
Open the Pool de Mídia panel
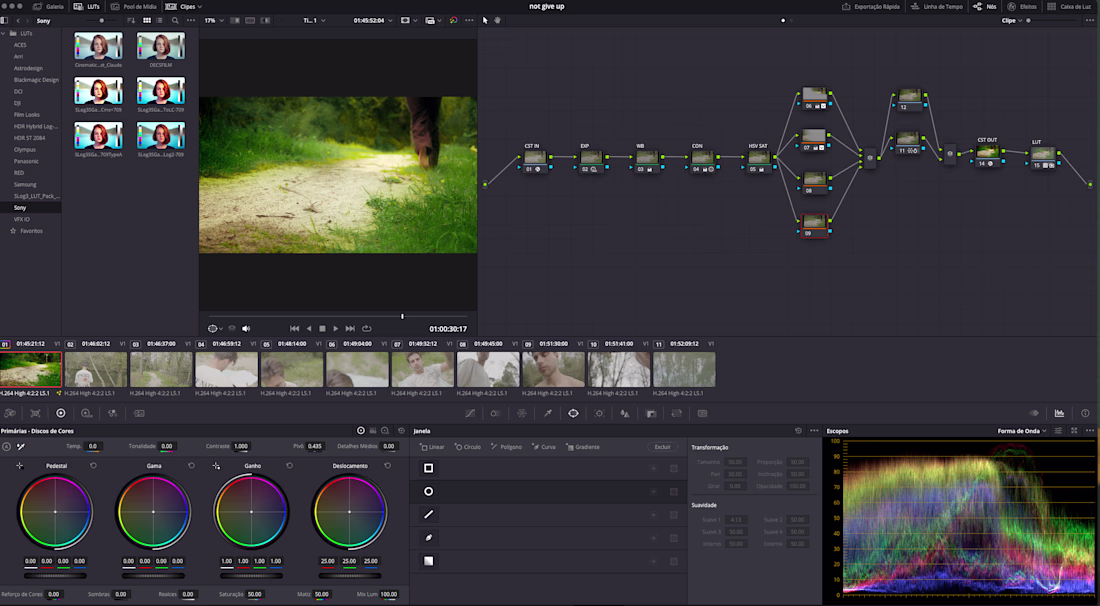134,6
